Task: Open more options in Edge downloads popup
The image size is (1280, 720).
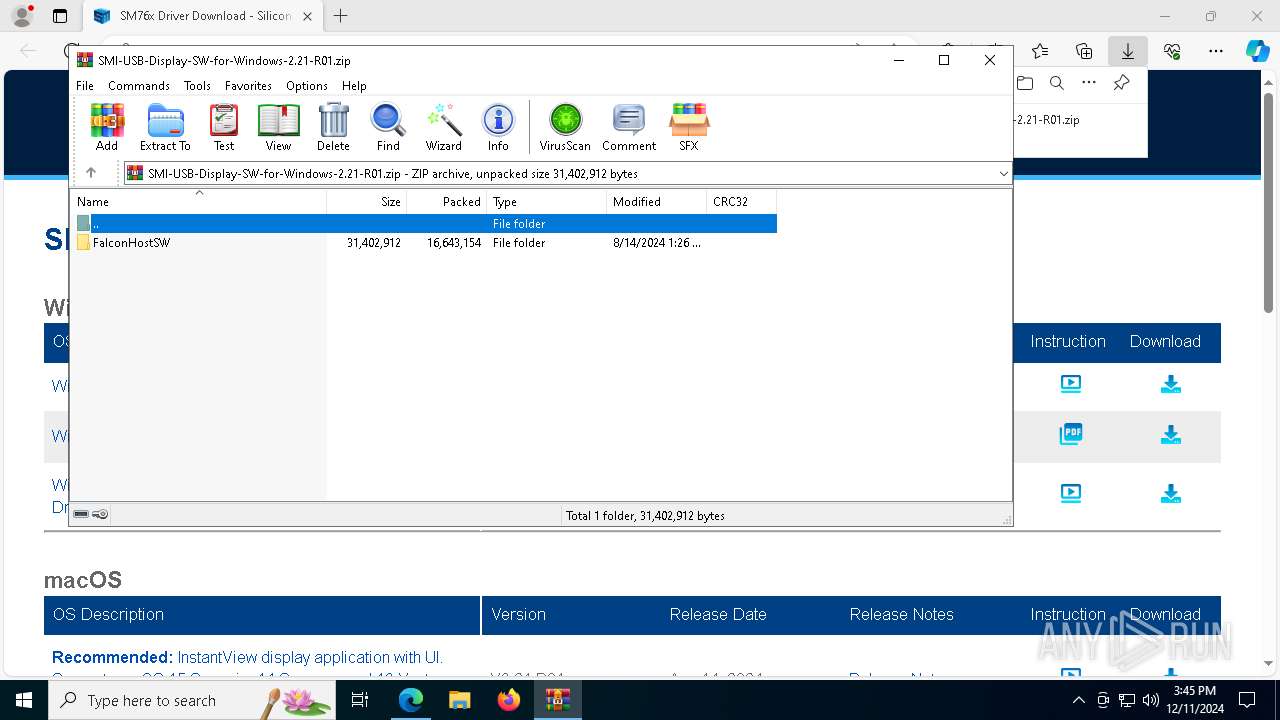Action: 1089,83
